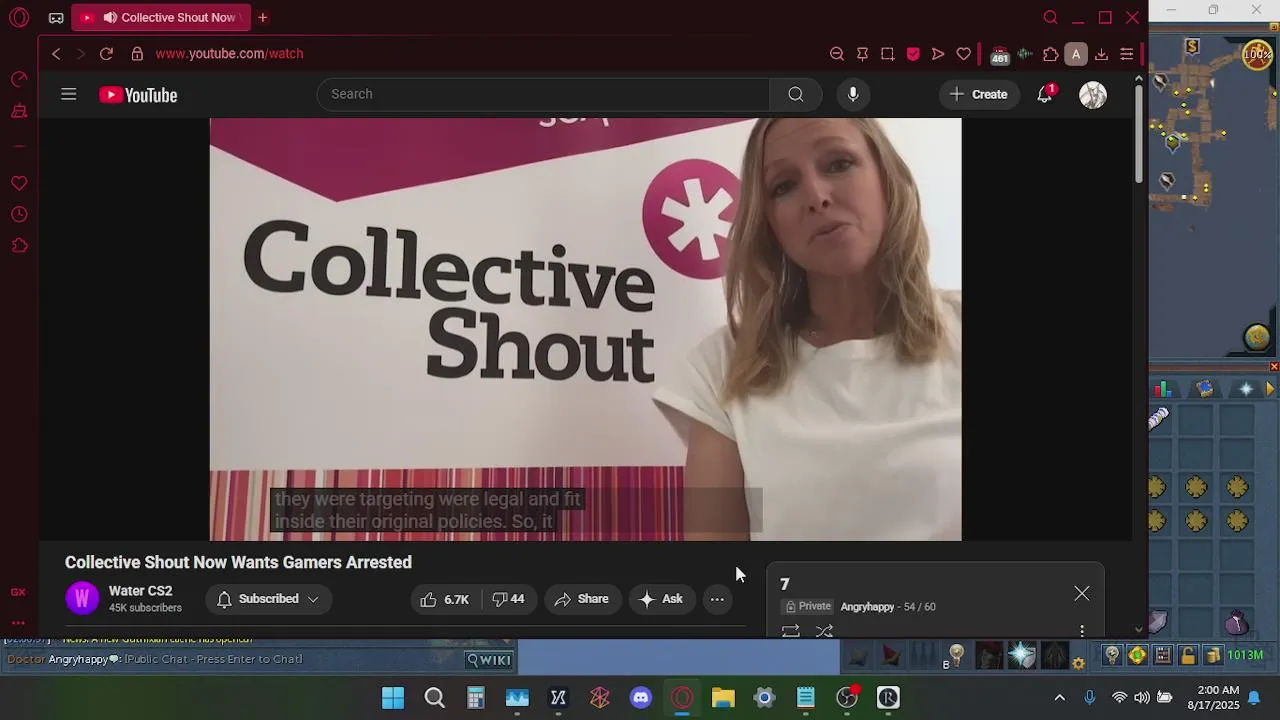1280x720 pixels.
Task: Click the Opera send flow arrow icon
Action: (938, 54)
